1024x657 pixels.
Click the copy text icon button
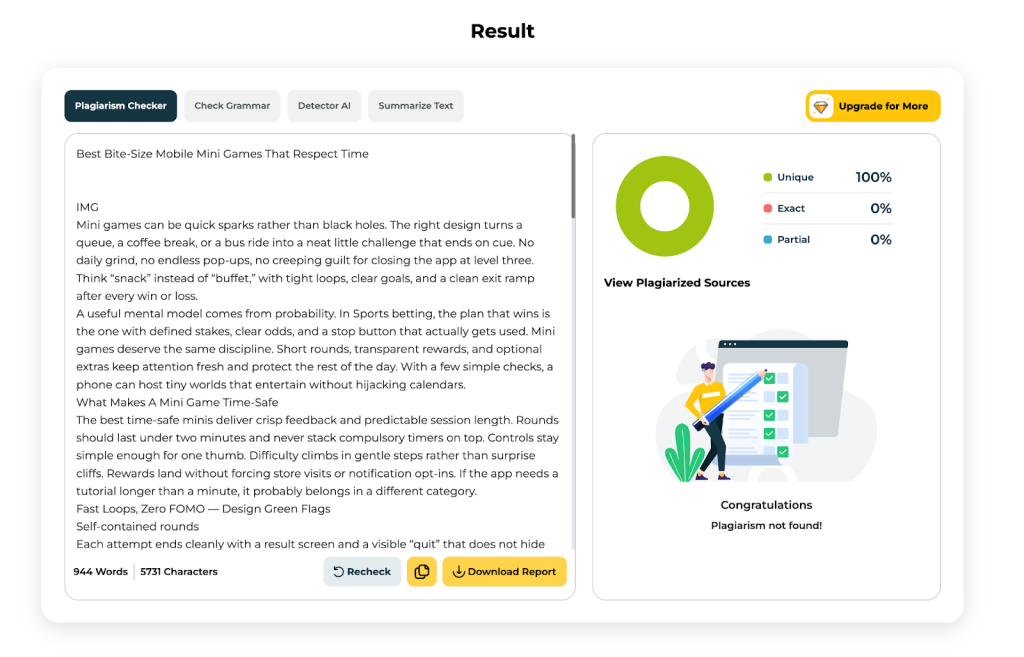click(x=421, y=572)
